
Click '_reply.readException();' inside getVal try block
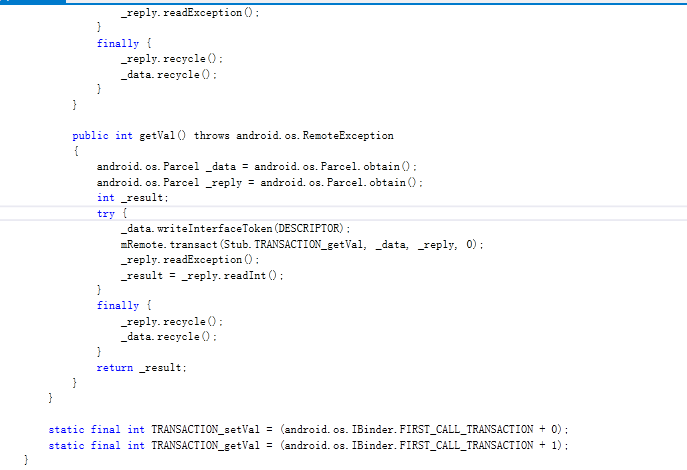point(190,260)
